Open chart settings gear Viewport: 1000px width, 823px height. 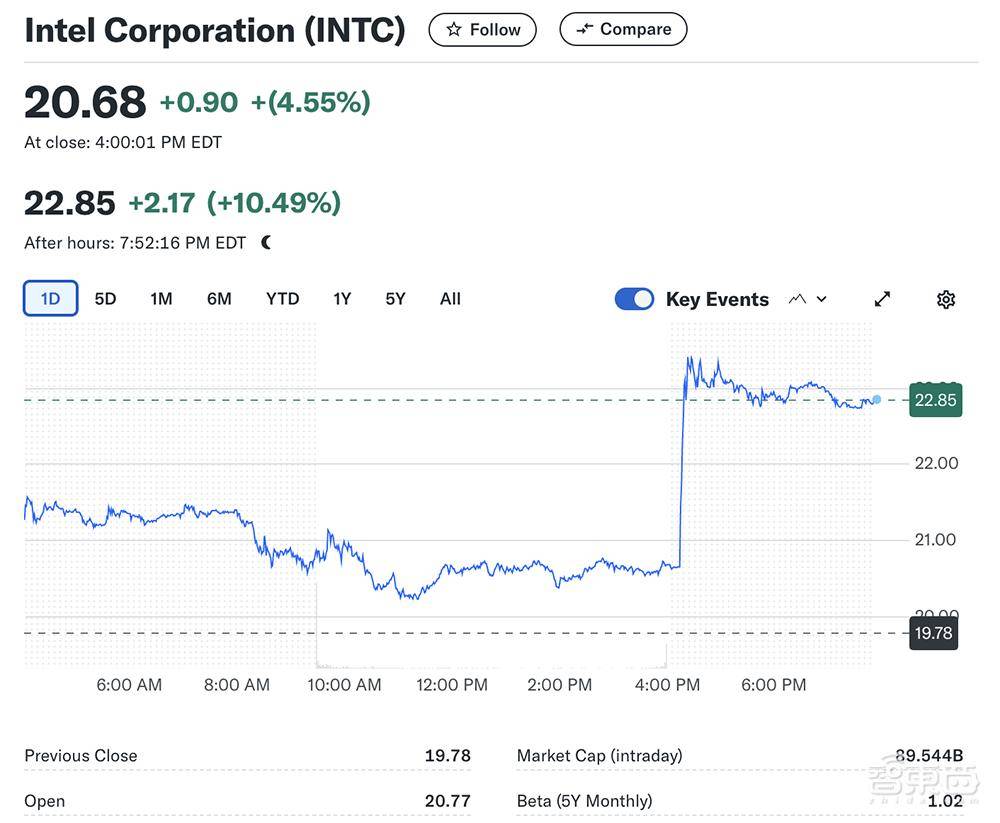[x=946, y=299]
